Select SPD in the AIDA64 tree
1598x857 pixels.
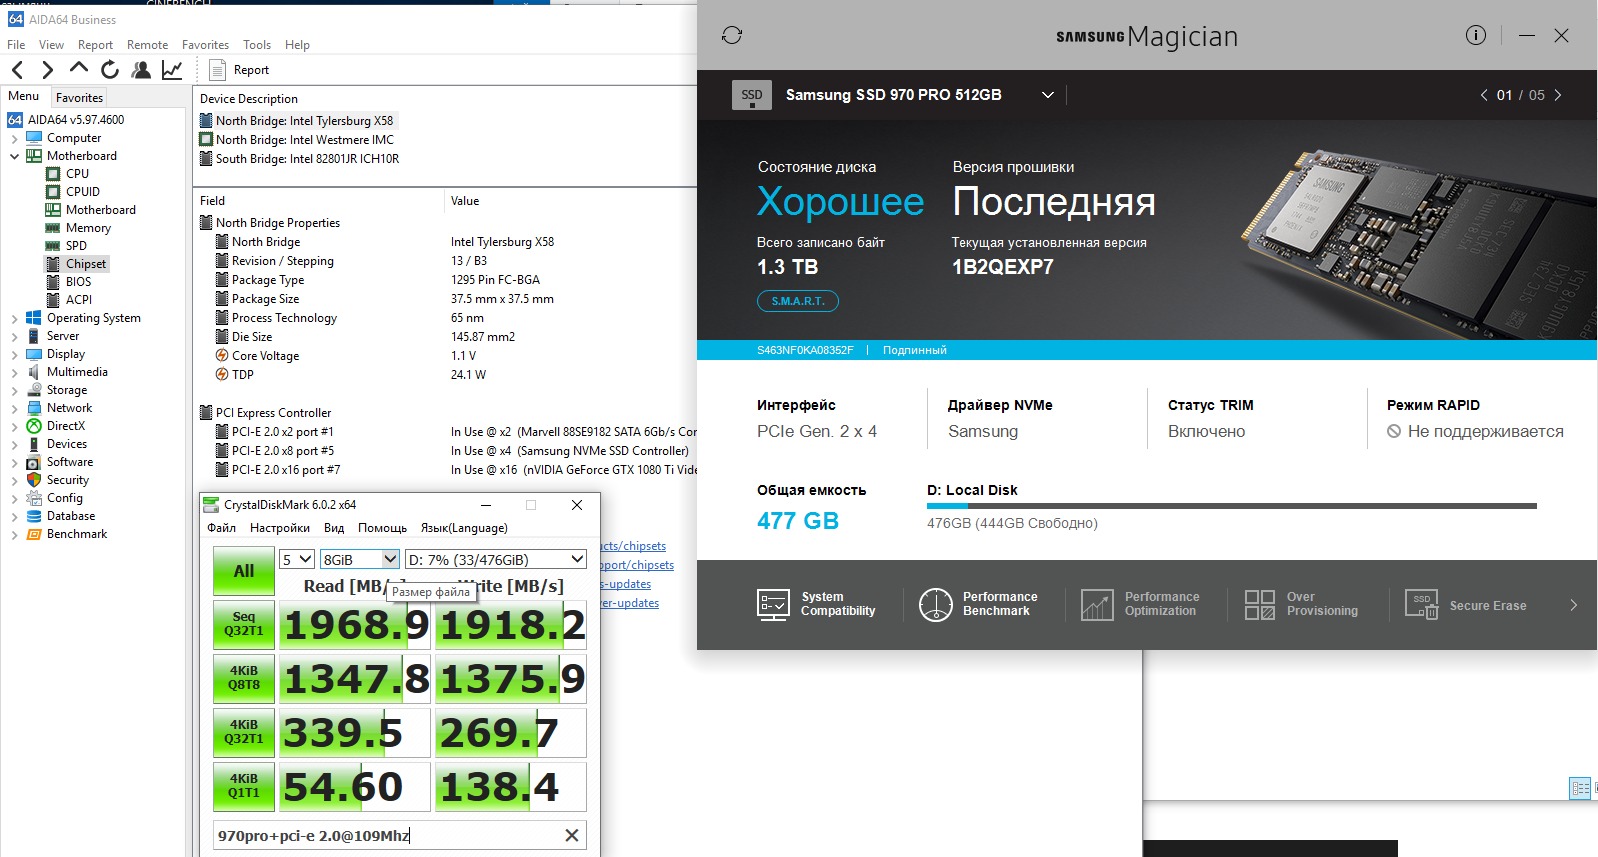point(76,246)
